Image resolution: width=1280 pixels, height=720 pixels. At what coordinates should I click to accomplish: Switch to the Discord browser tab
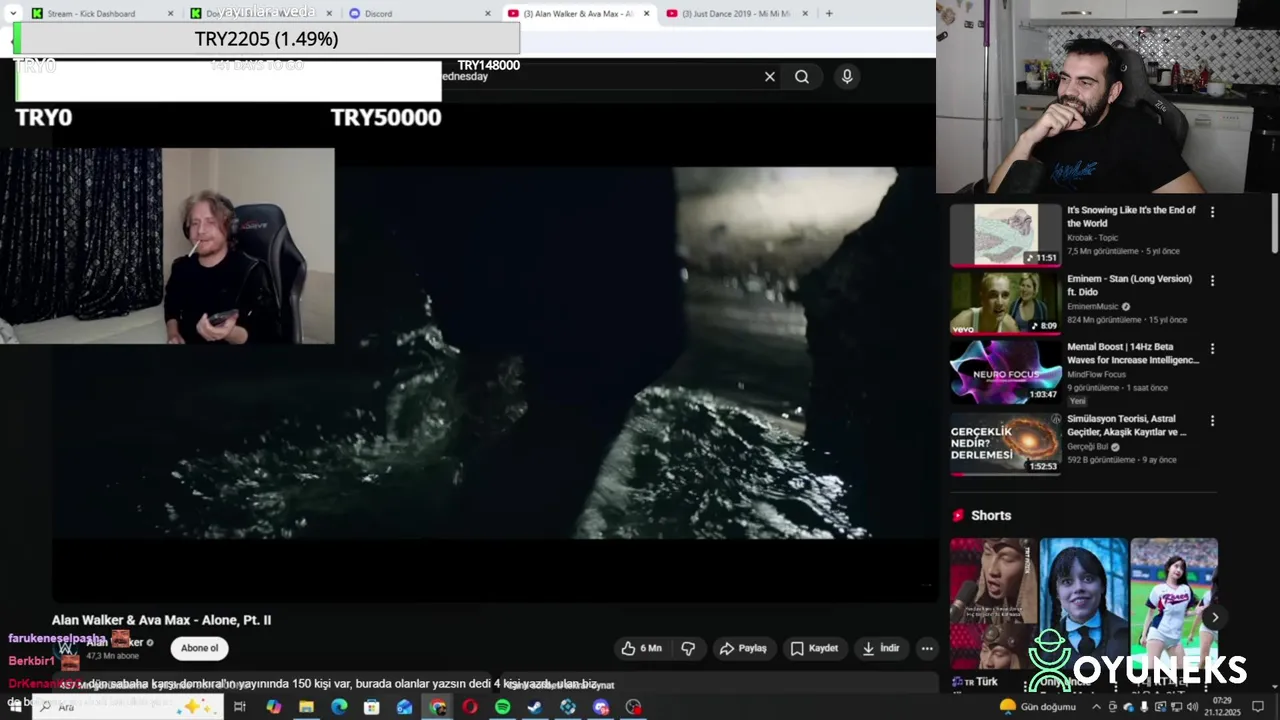[418, 13]
